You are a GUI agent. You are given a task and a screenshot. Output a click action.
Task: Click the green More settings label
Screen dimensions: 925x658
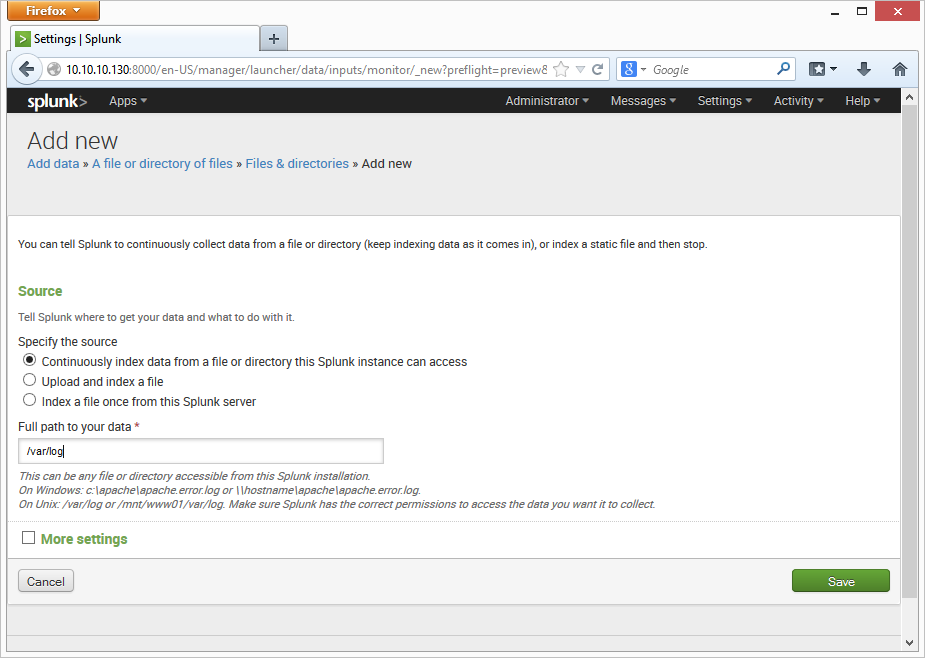click(x=84, y=539)
